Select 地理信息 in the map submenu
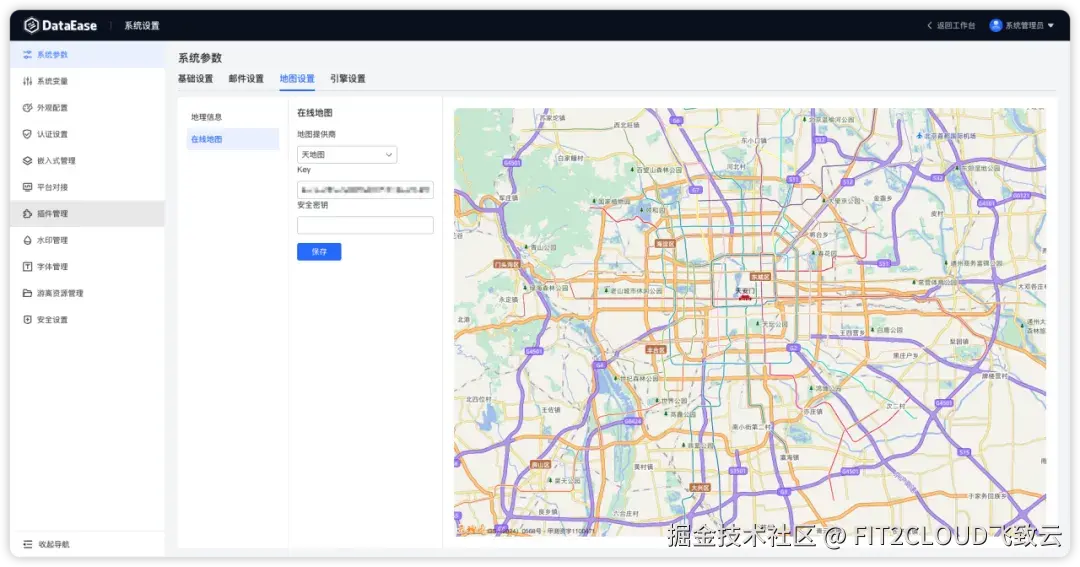The height and width of the screenshot is (567, 1080). [x=232, y=117]
